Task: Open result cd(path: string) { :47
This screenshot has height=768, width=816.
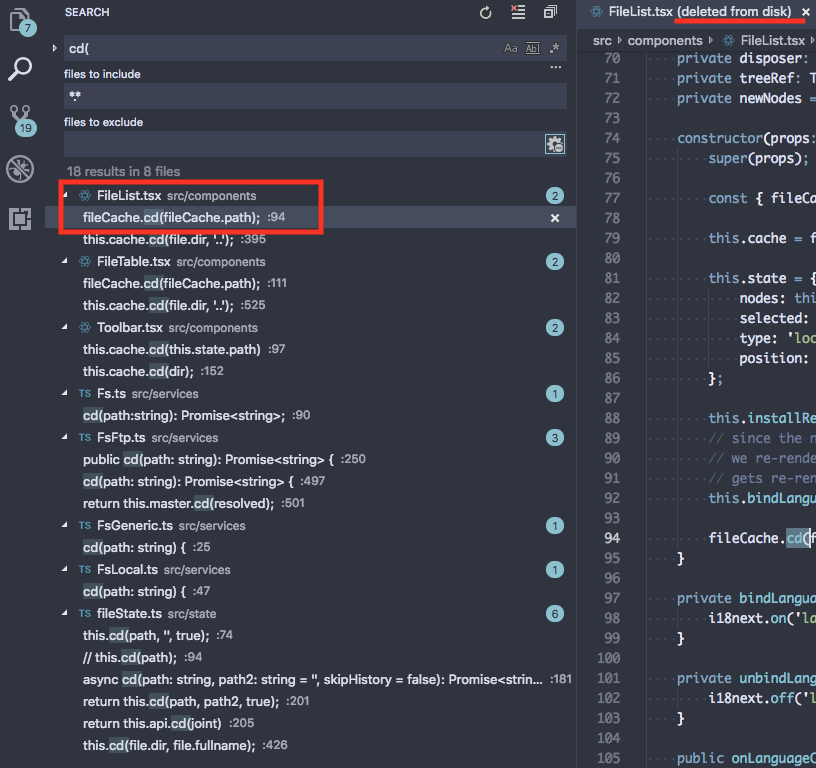Action: pos(311,592)
